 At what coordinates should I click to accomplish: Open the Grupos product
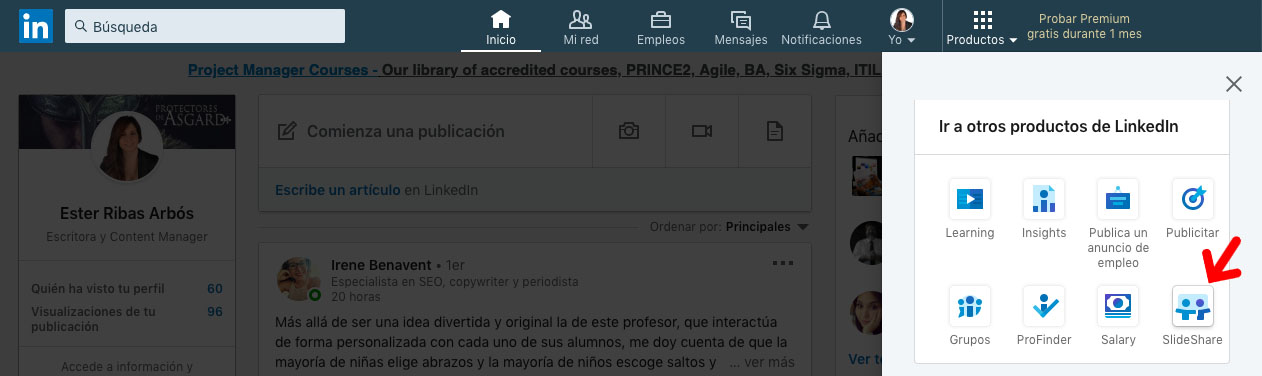tap(969, 316)
